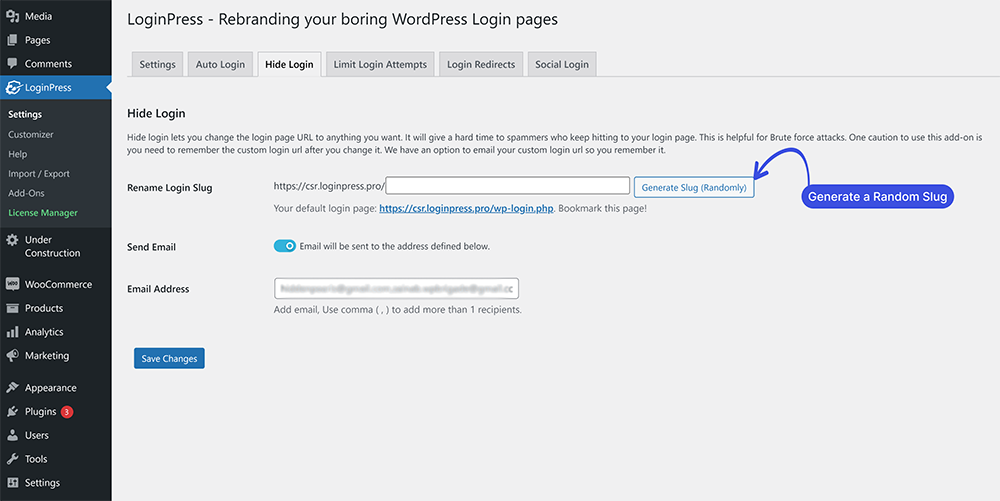
Task: Open the Plugins menu label
Action: [41, 412]
